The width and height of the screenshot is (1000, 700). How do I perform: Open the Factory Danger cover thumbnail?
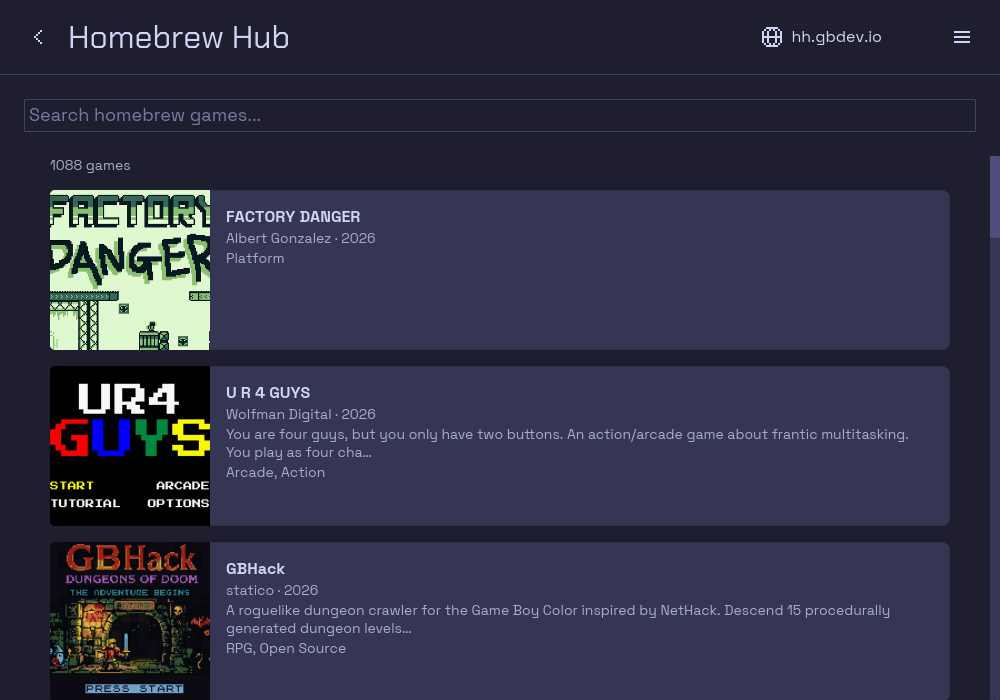130,270
